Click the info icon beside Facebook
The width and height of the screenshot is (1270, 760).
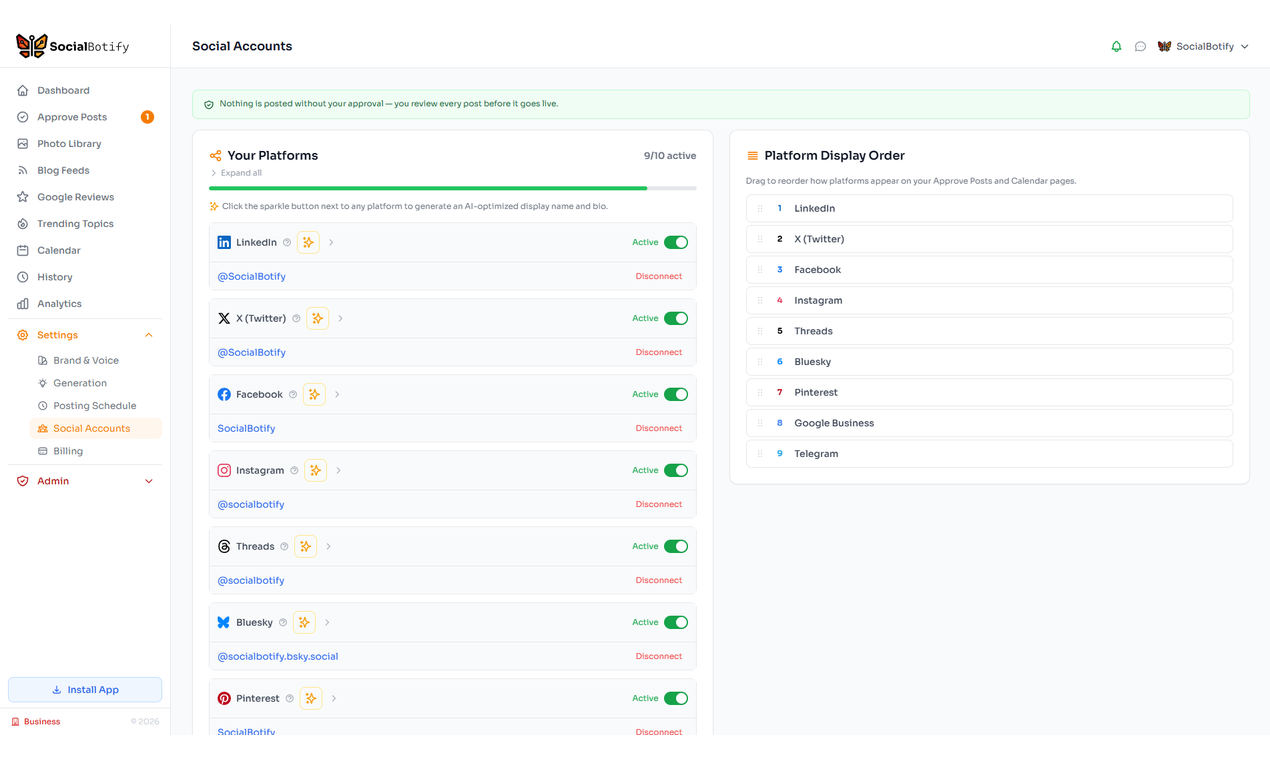[291, 394]
